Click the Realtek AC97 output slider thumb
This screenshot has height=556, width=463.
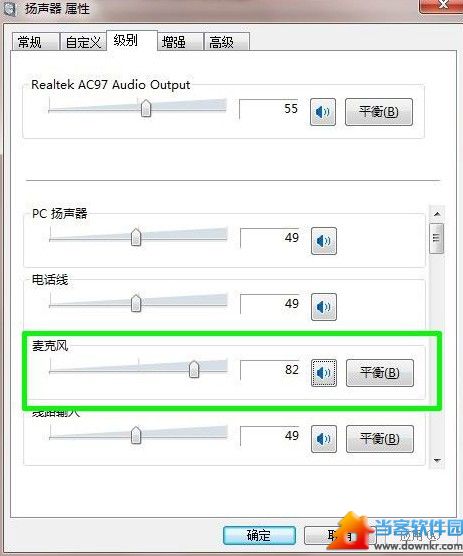pos(146,108)
